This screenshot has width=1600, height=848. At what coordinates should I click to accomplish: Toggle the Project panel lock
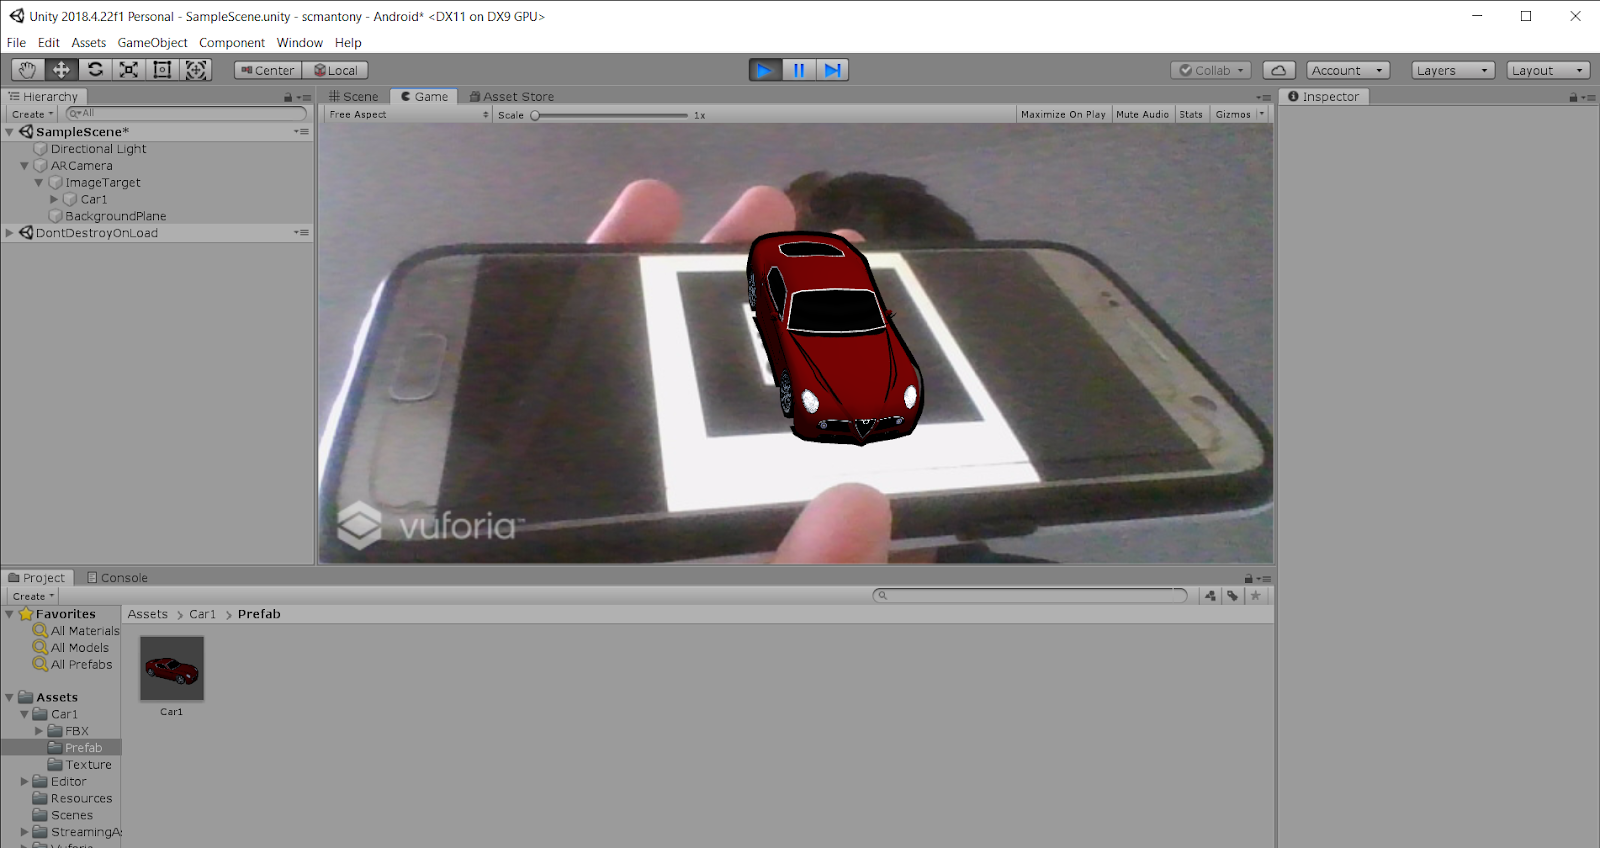(1248, 579)
